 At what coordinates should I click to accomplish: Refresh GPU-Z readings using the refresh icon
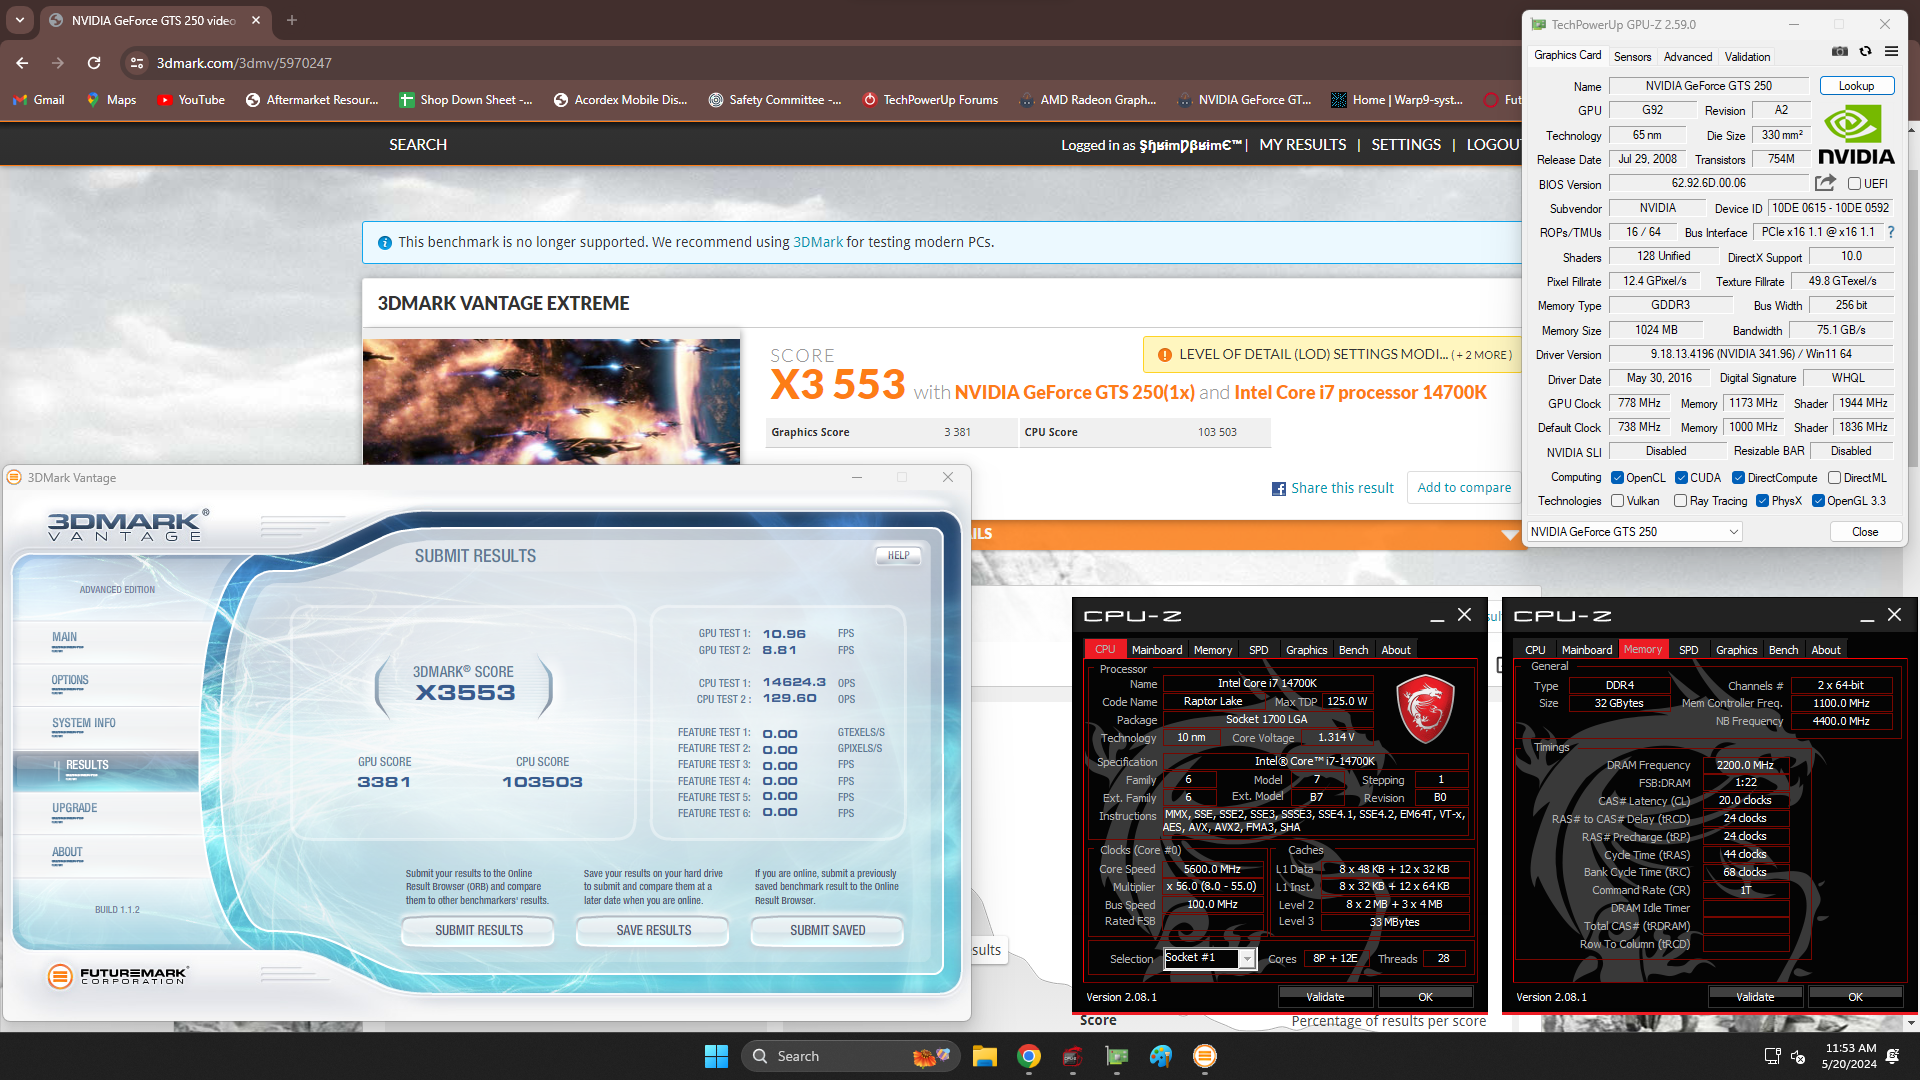click(1865, 51)
